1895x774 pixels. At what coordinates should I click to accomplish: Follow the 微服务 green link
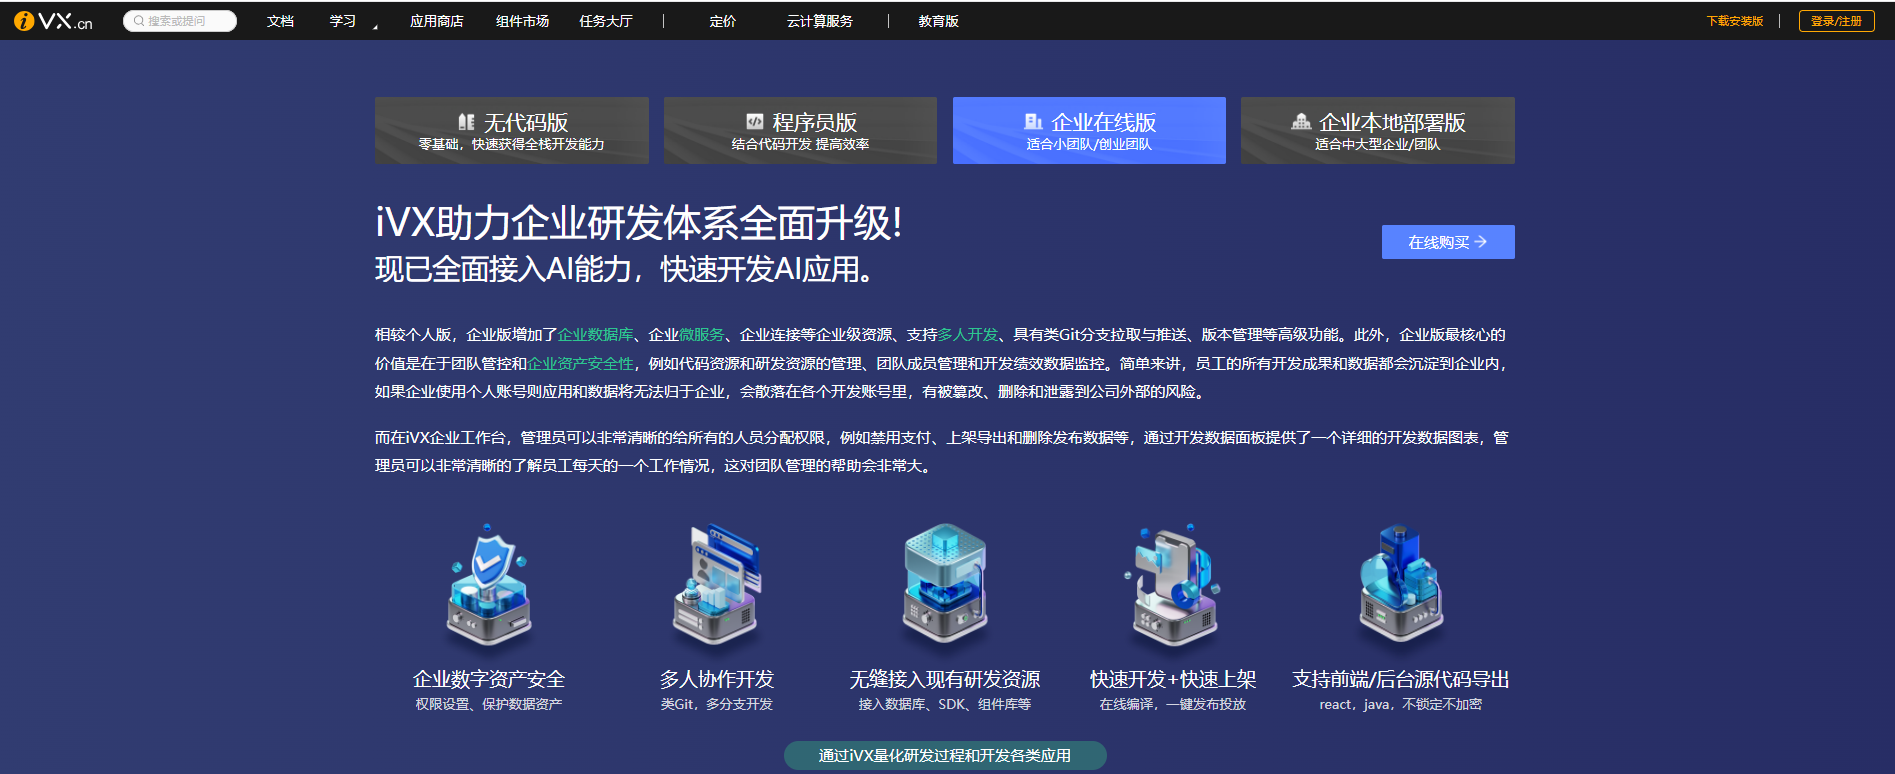click(x=702, y=335)
